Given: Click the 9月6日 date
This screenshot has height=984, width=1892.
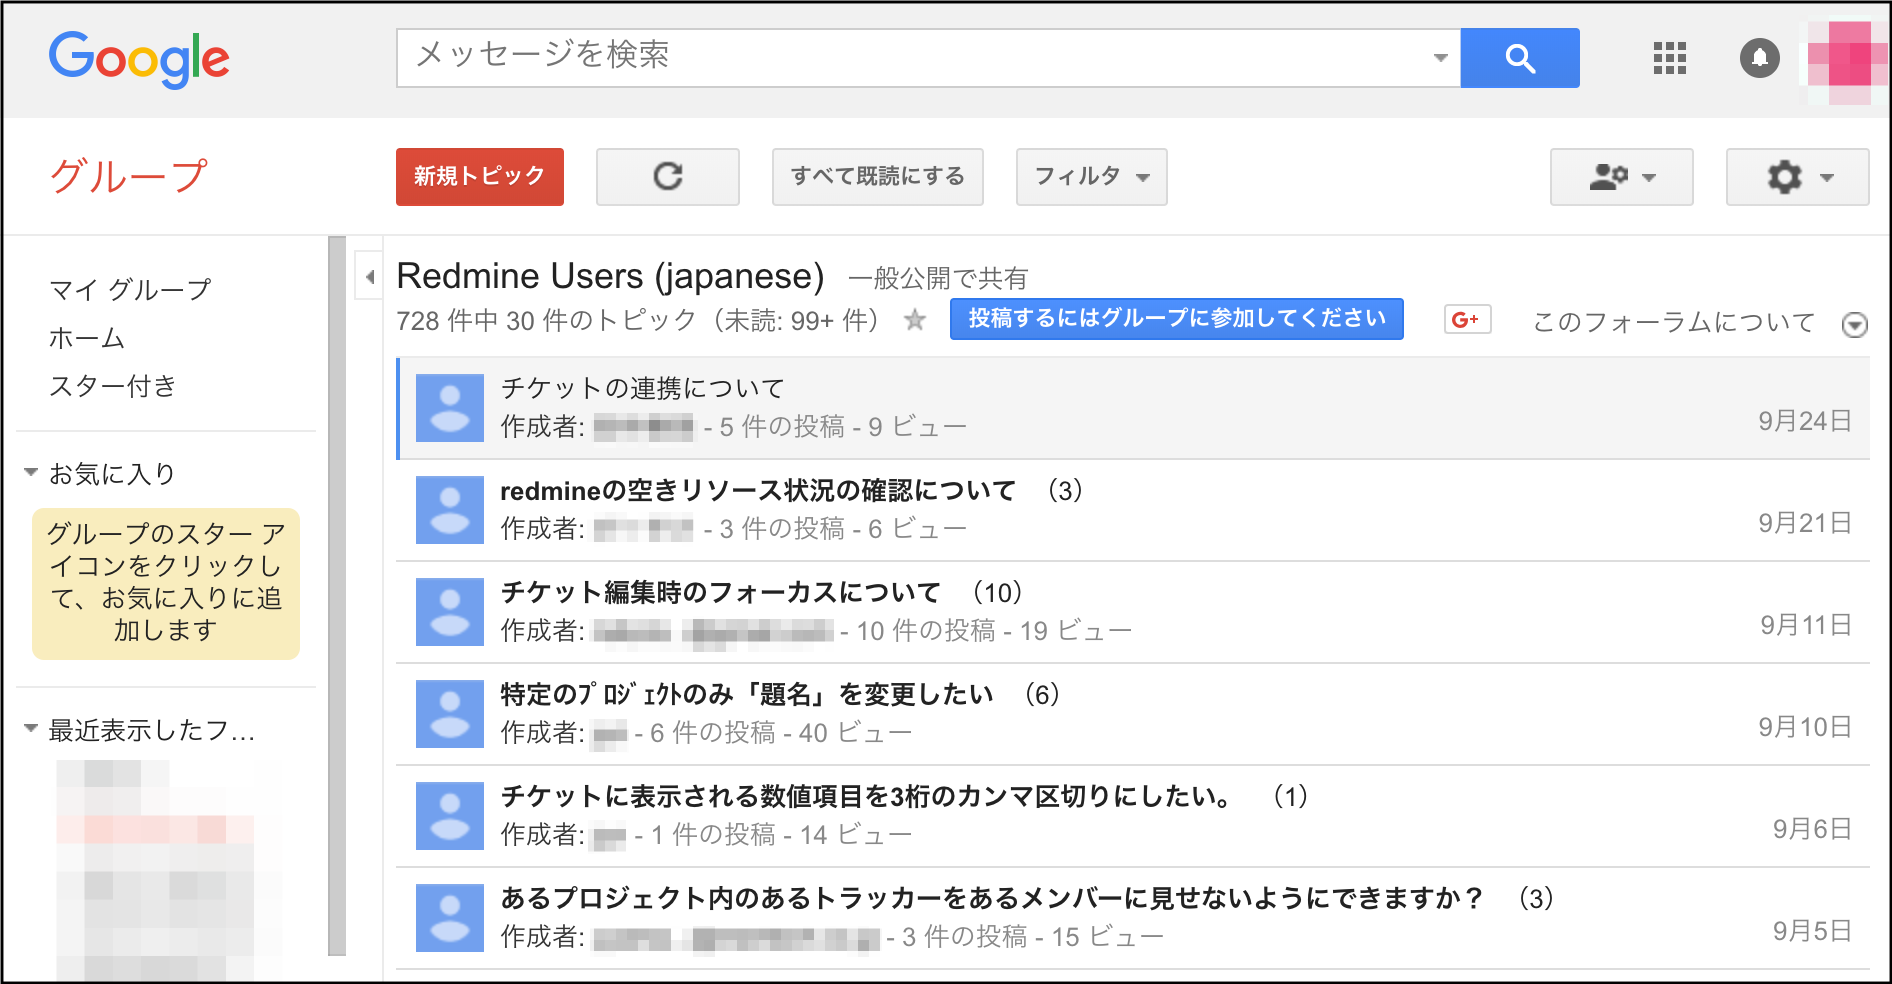Looking at the screenshot, I should pyautogui.click(x=1812, y=829).
